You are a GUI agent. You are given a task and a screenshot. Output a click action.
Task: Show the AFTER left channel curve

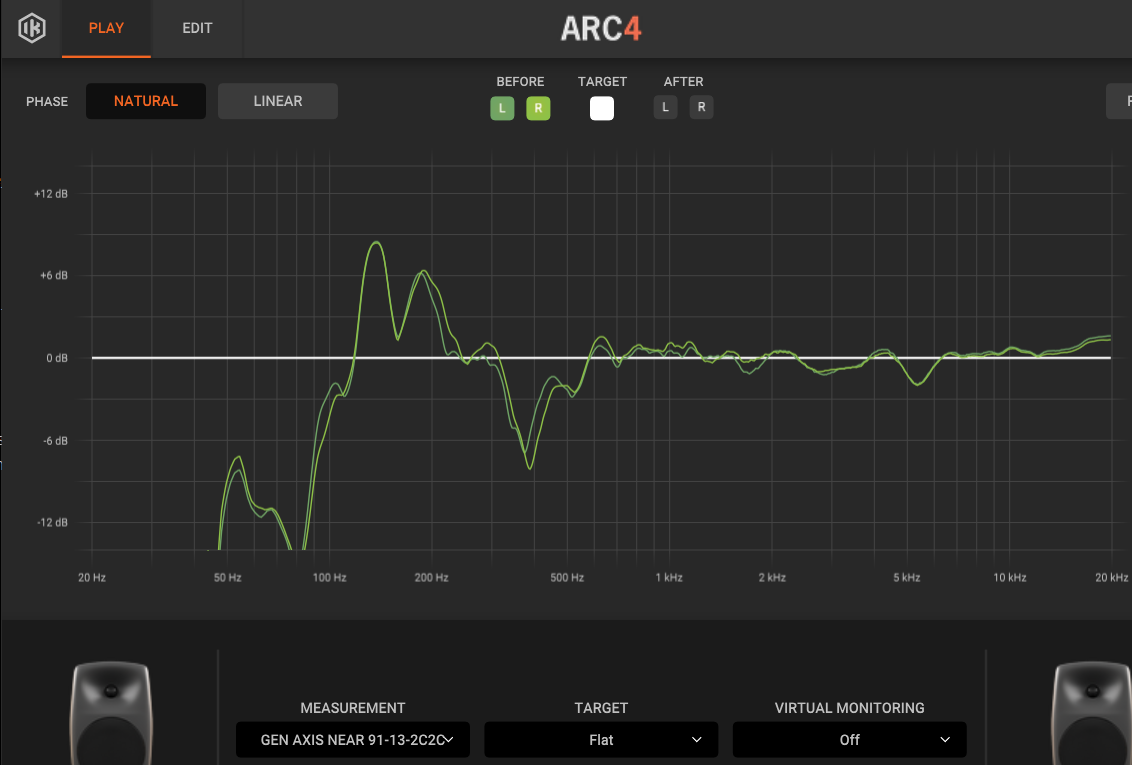point(666,107)
